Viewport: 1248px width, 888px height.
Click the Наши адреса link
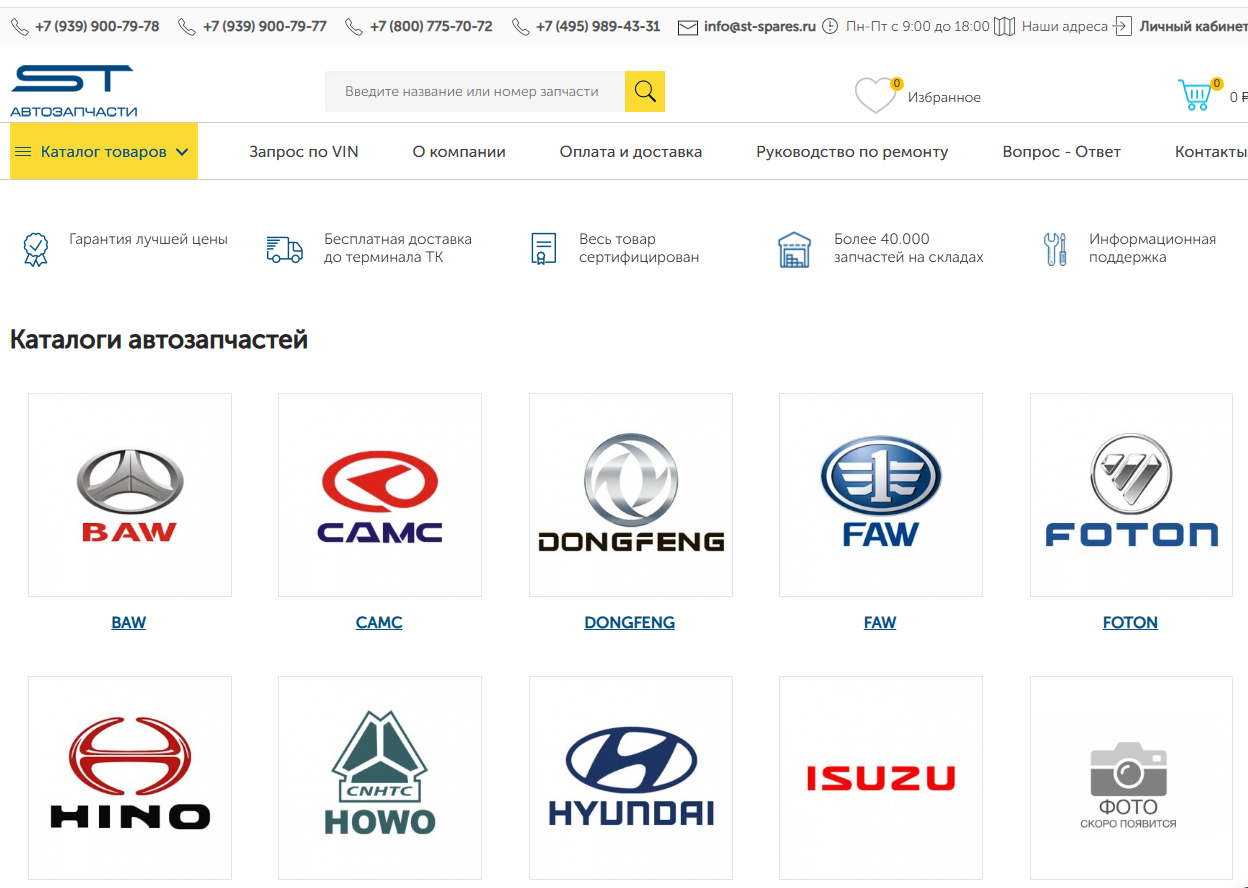coord(1065,27)
